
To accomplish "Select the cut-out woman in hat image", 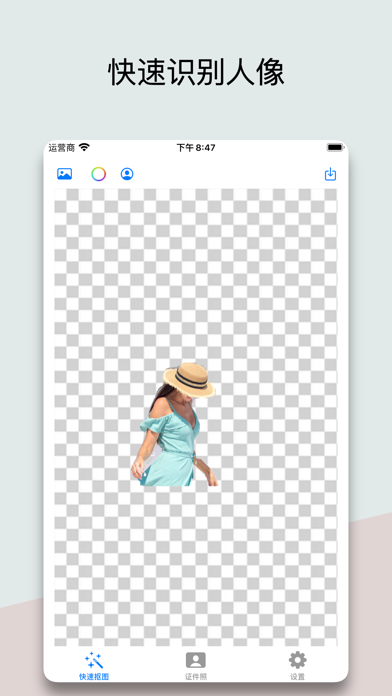I will tap(174, 424).
